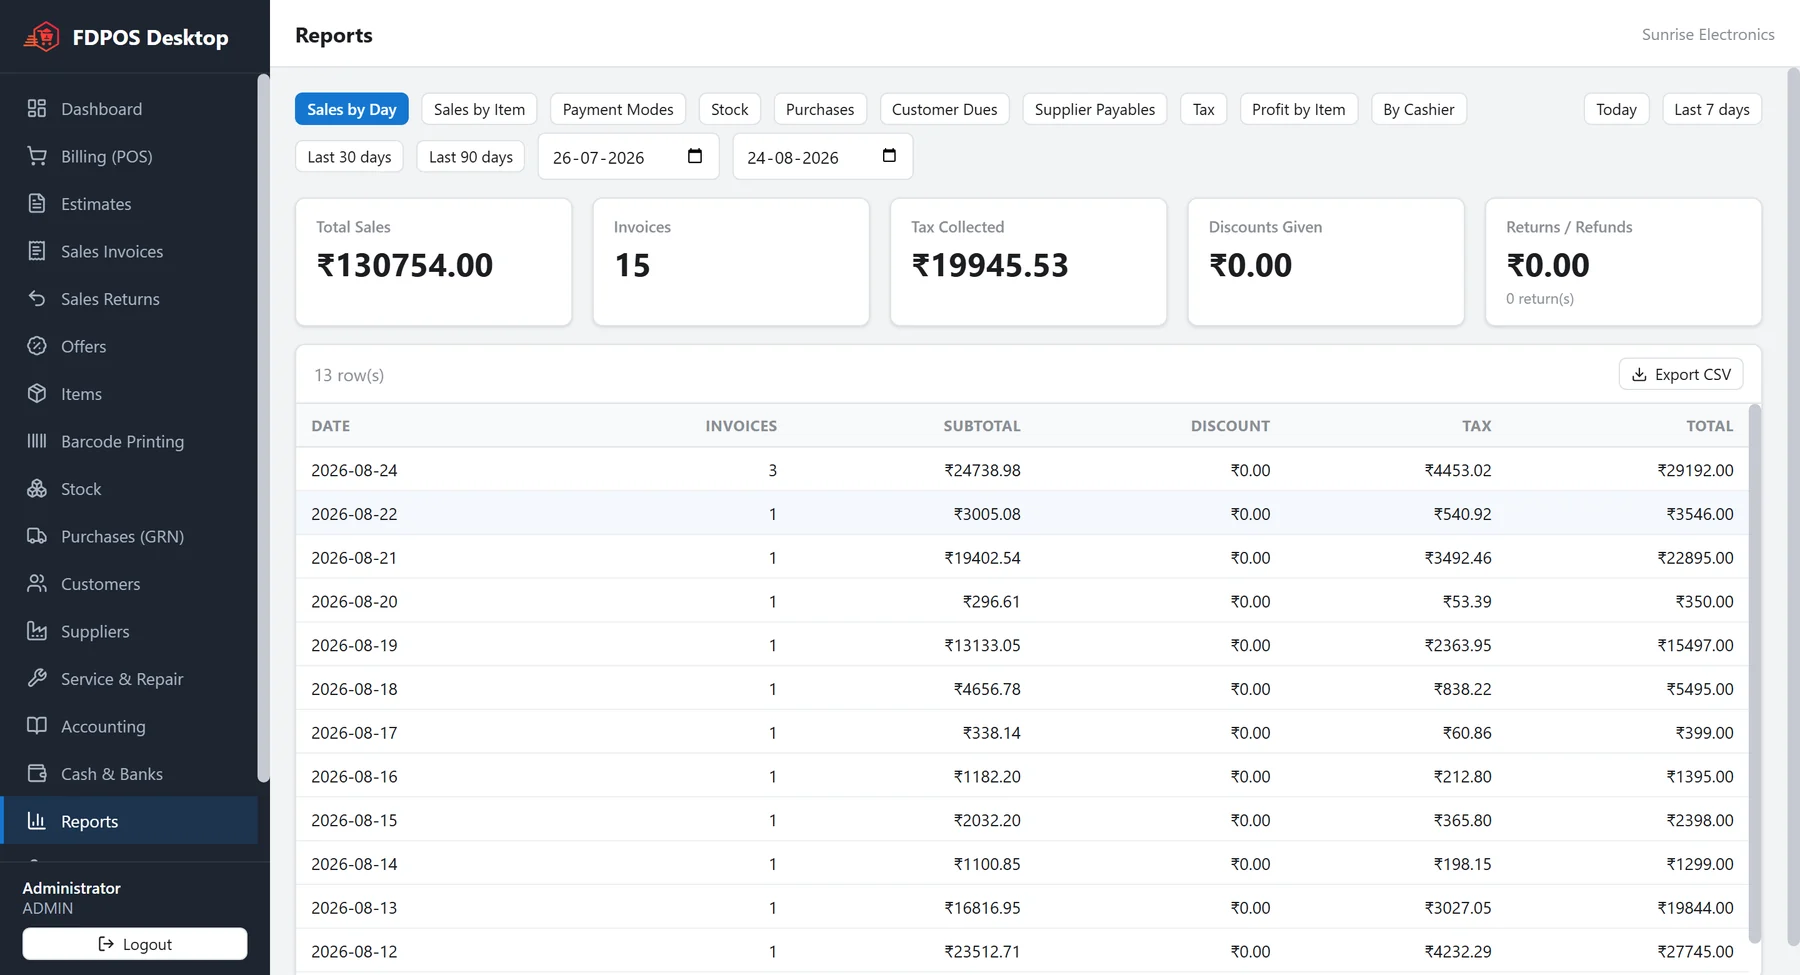This screenshot has height=975, width=1800.
Task: Open the Stock report tab
Action: tap(730, 109)
